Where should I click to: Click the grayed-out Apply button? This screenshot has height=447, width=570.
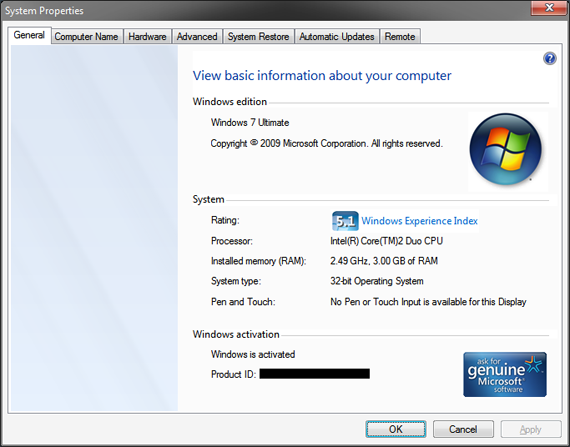[x=531, y=429]
